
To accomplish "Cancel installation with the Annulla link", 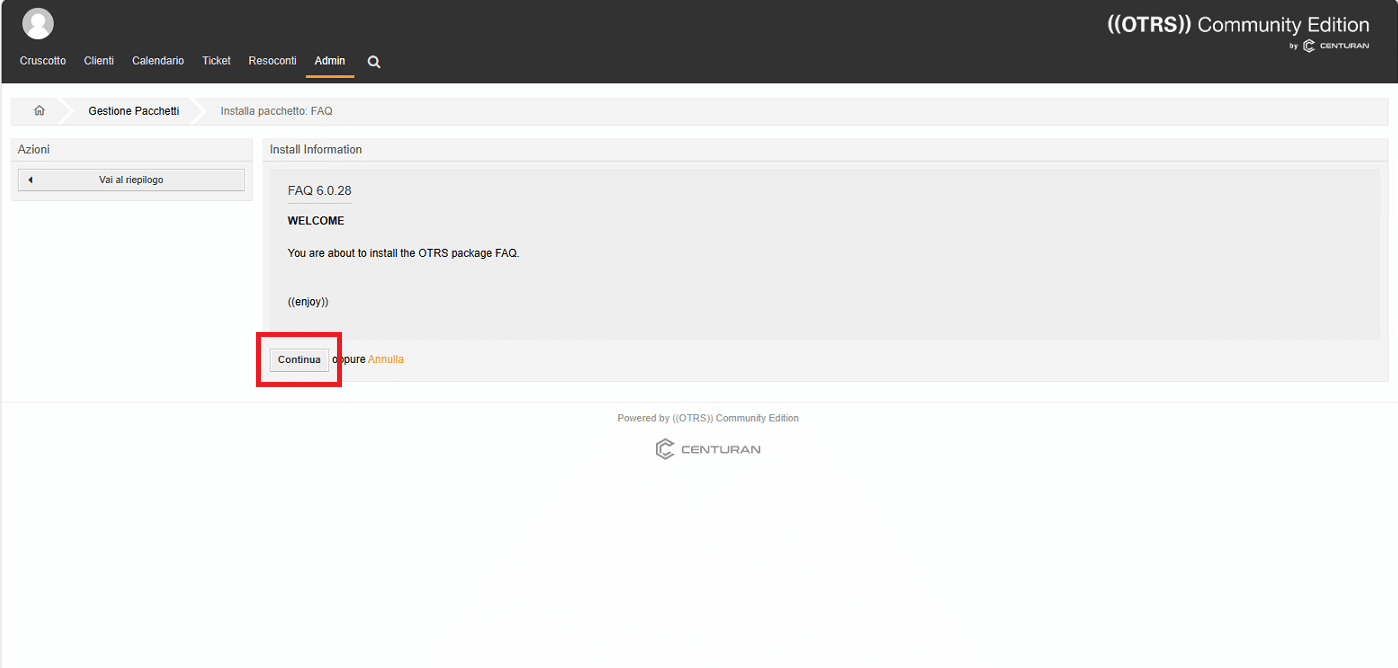I will coord(386,359).
